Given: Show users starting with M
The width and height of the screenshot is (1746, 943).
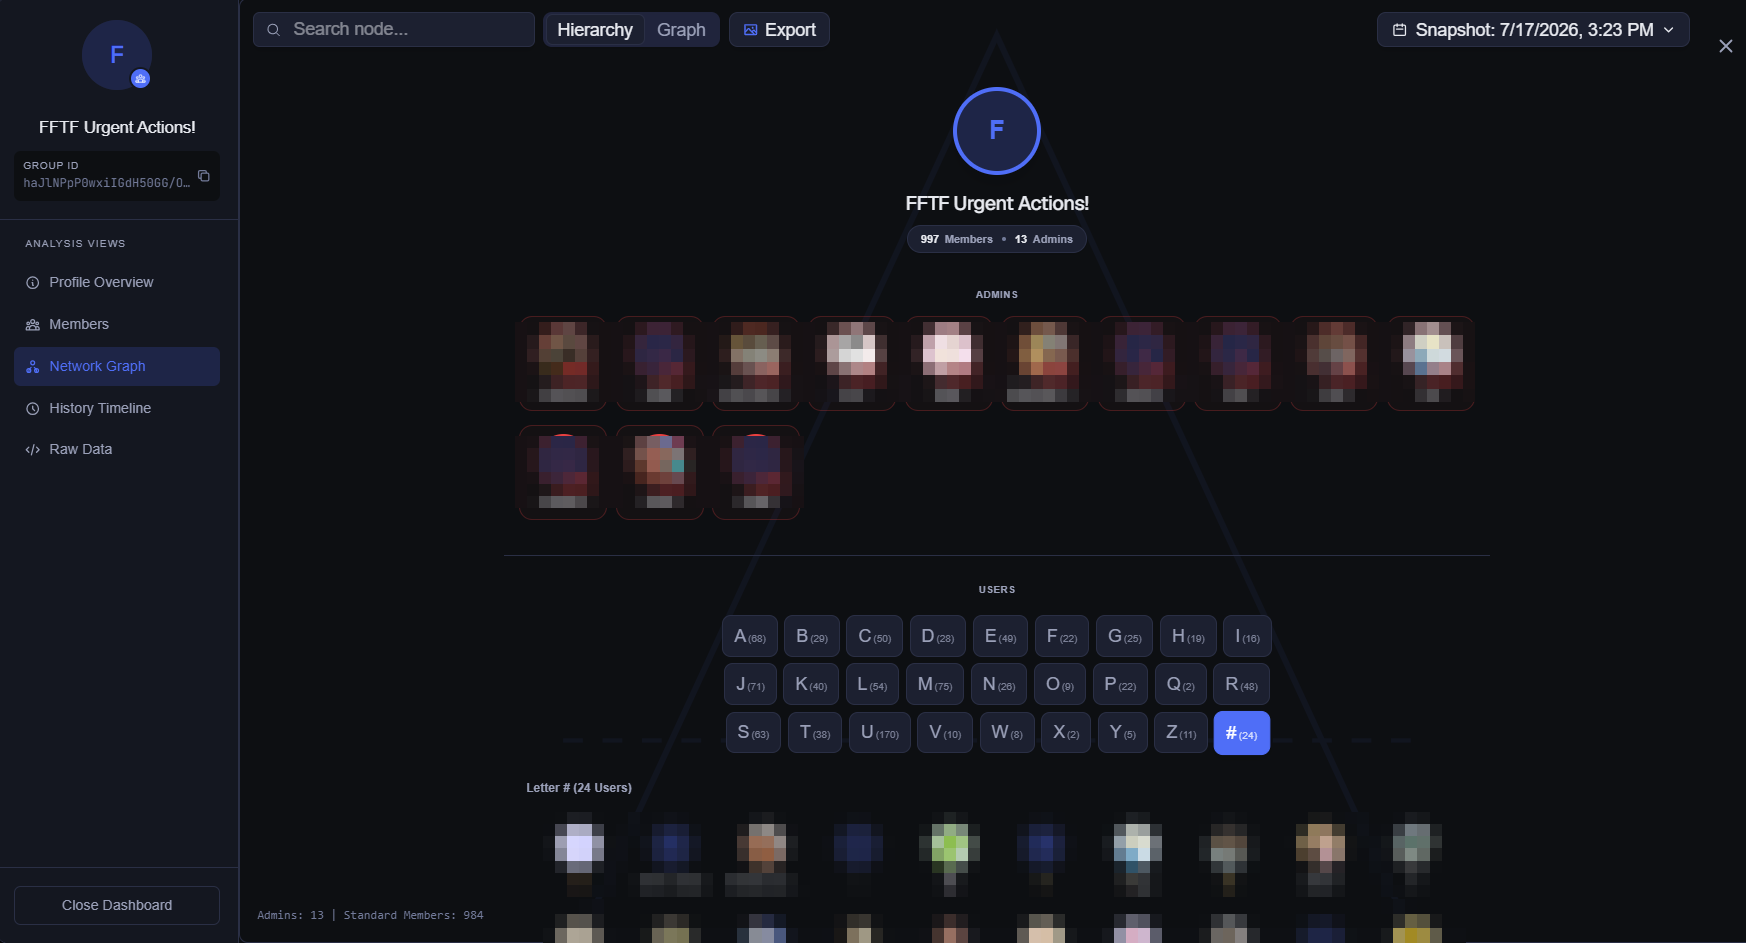Looking at the screenshot, I should (x=935, y=685).
